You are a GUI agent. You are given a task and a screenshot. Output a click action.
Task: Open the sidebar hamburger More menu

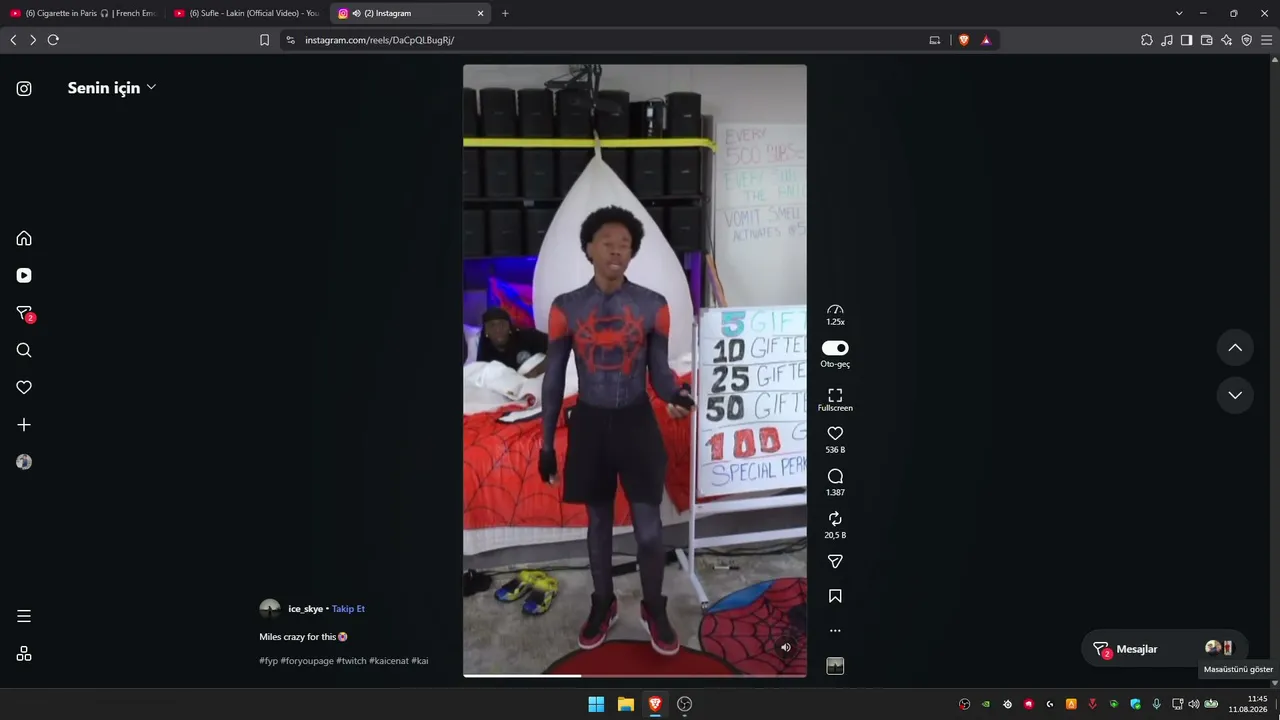24,616
